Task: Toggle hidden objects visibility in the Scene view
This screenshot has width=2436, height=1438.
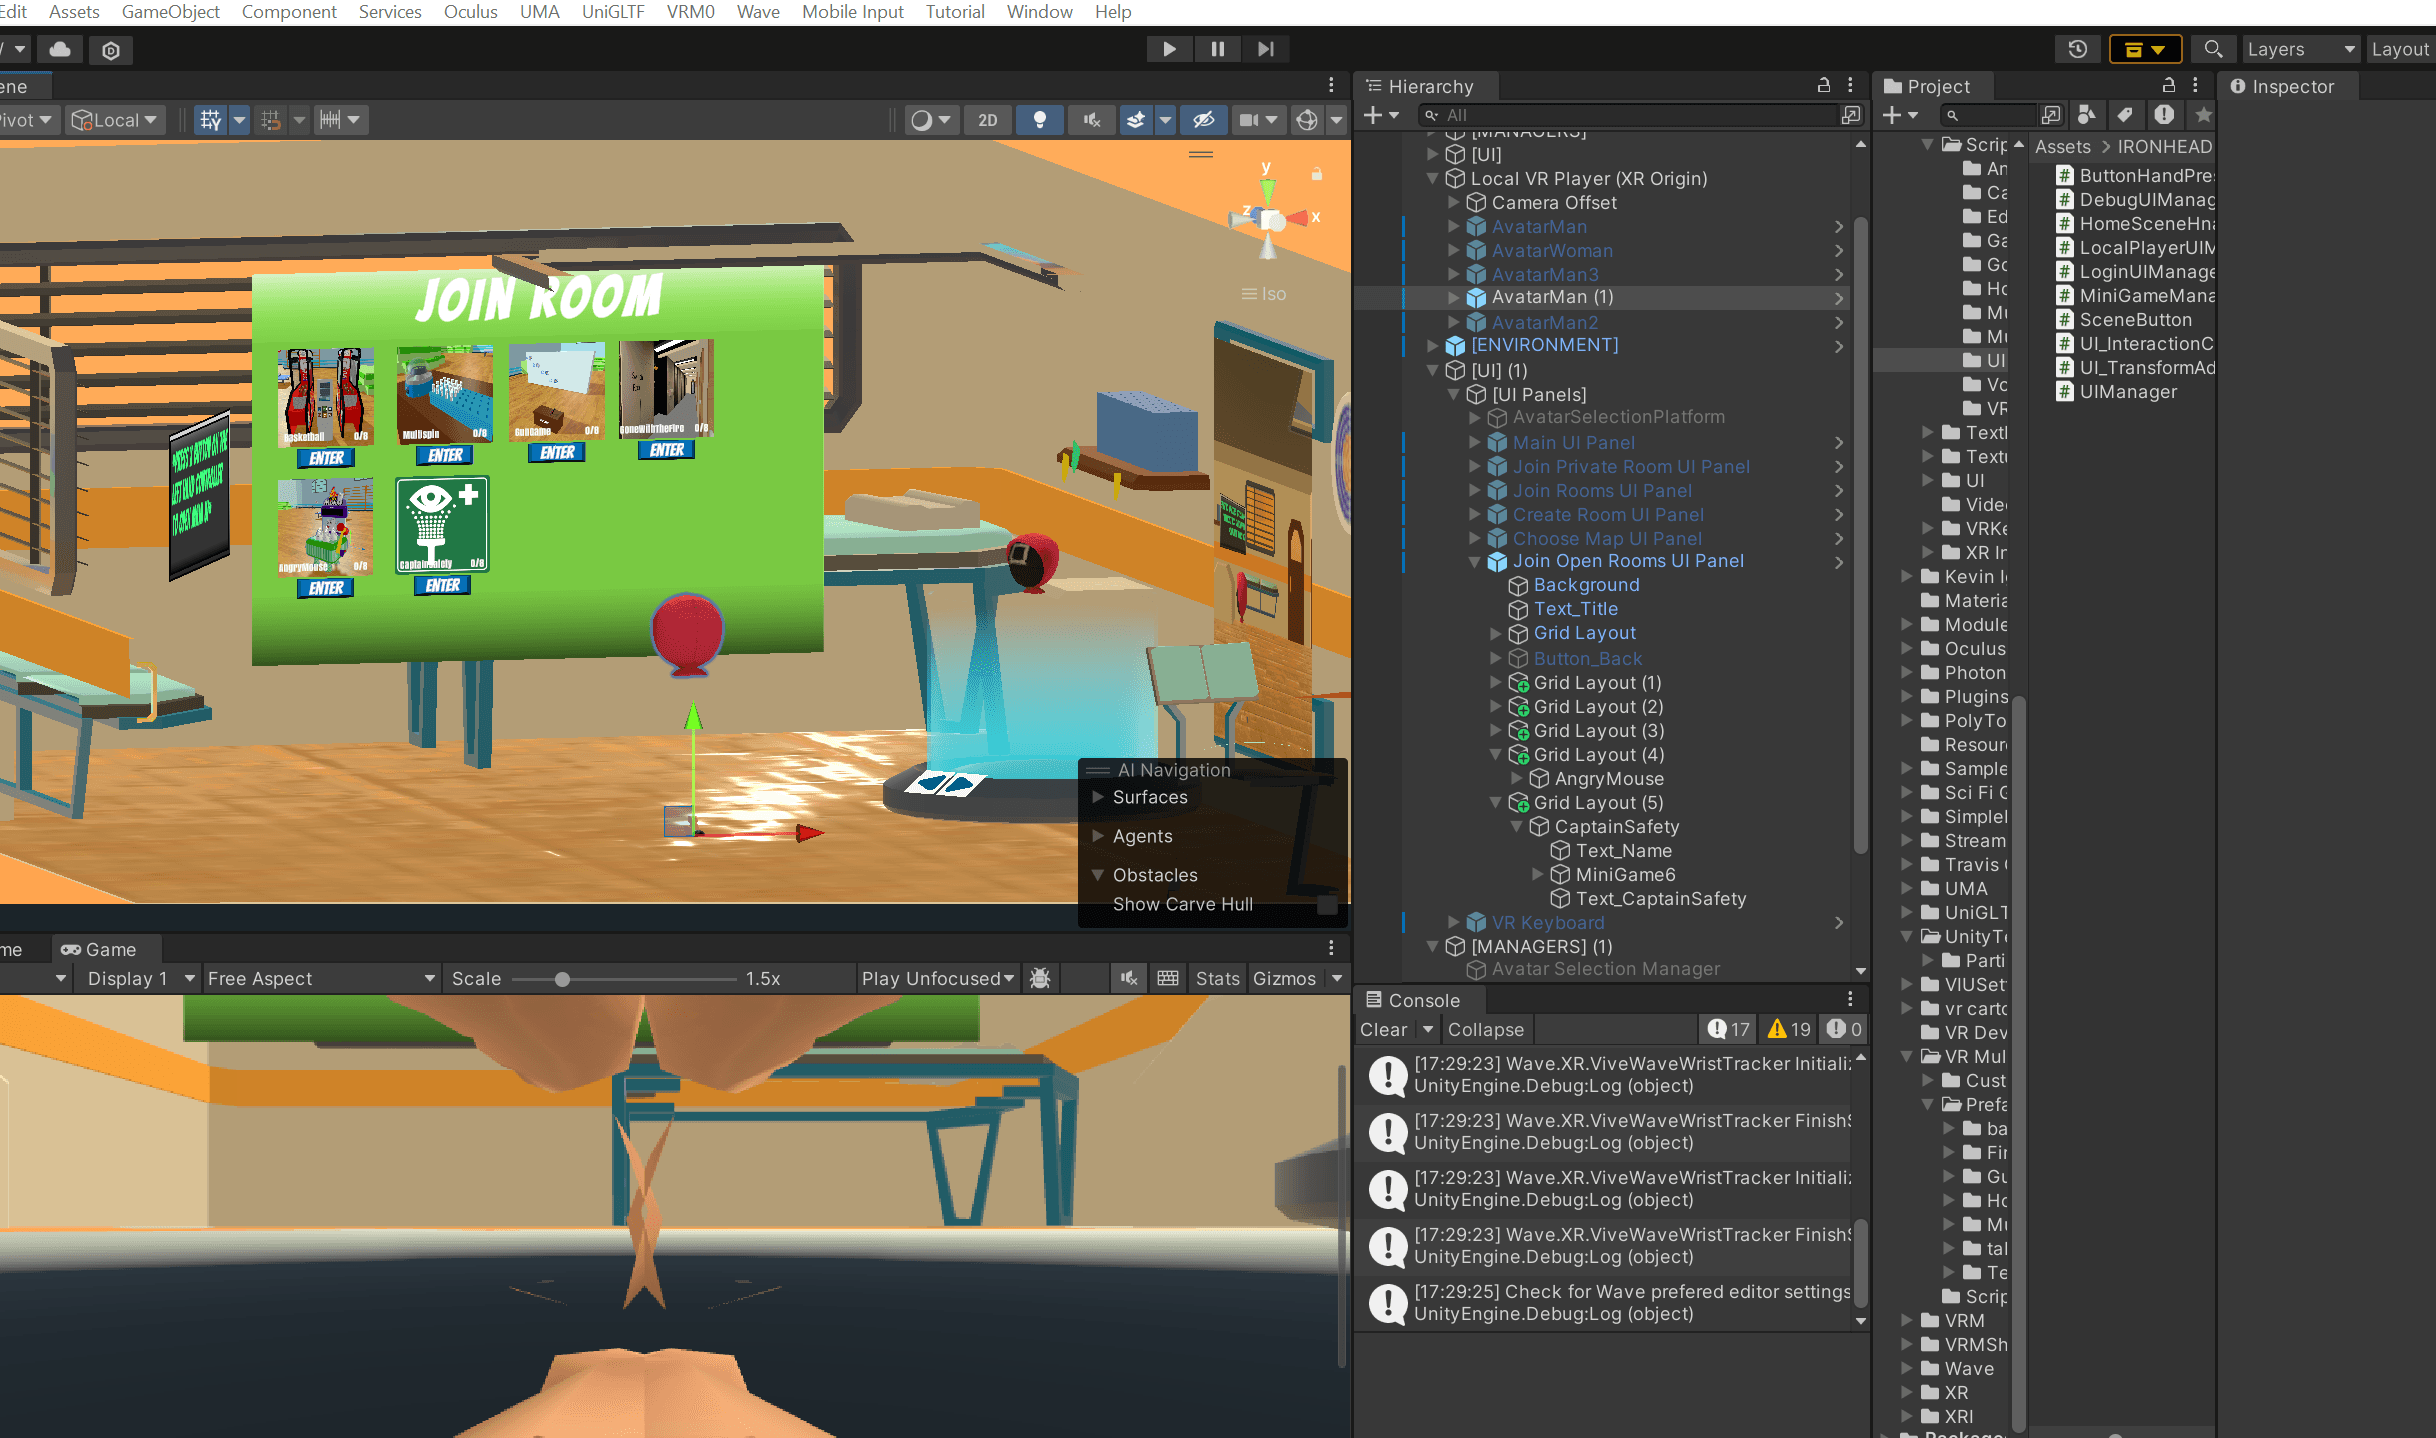Action: point(1203,120)
